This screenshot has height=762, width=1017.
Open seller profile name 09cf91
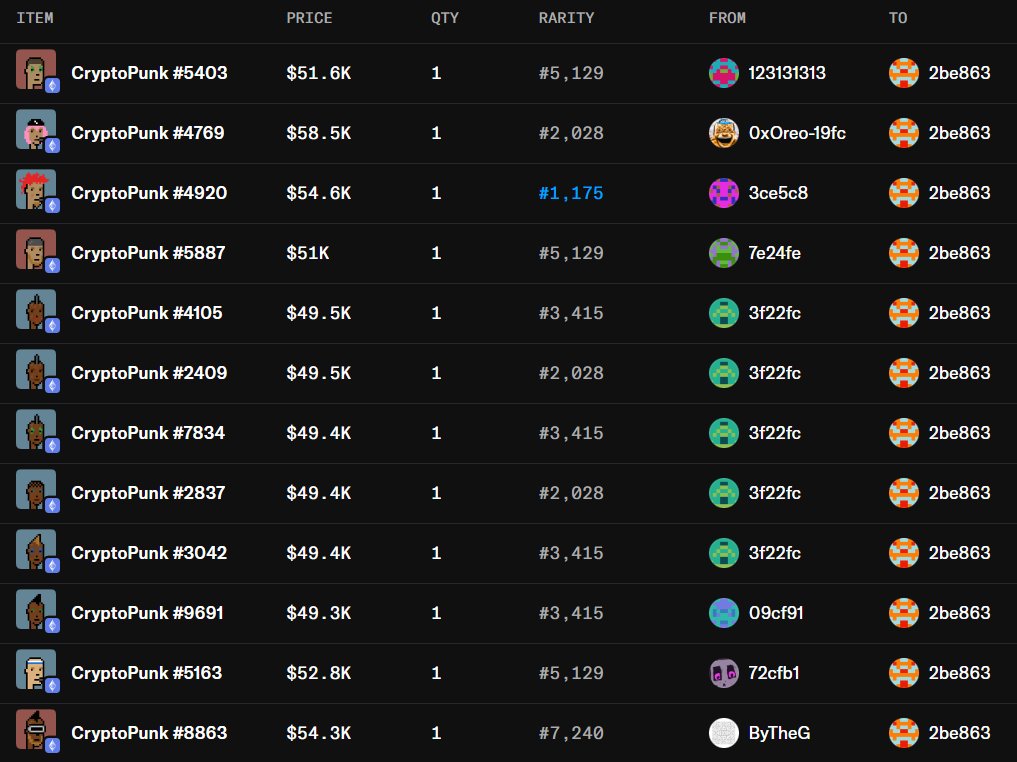tap(776, 613)
